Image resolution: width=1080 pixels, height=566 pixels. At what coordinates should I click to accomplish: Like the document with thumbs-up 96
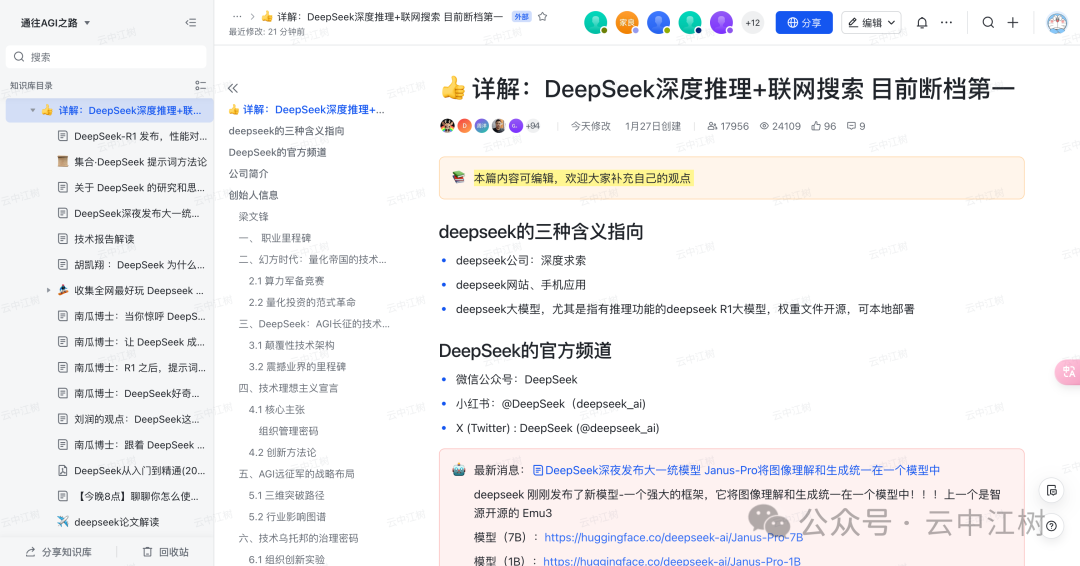pyautogui.click(x=823, y=126)
